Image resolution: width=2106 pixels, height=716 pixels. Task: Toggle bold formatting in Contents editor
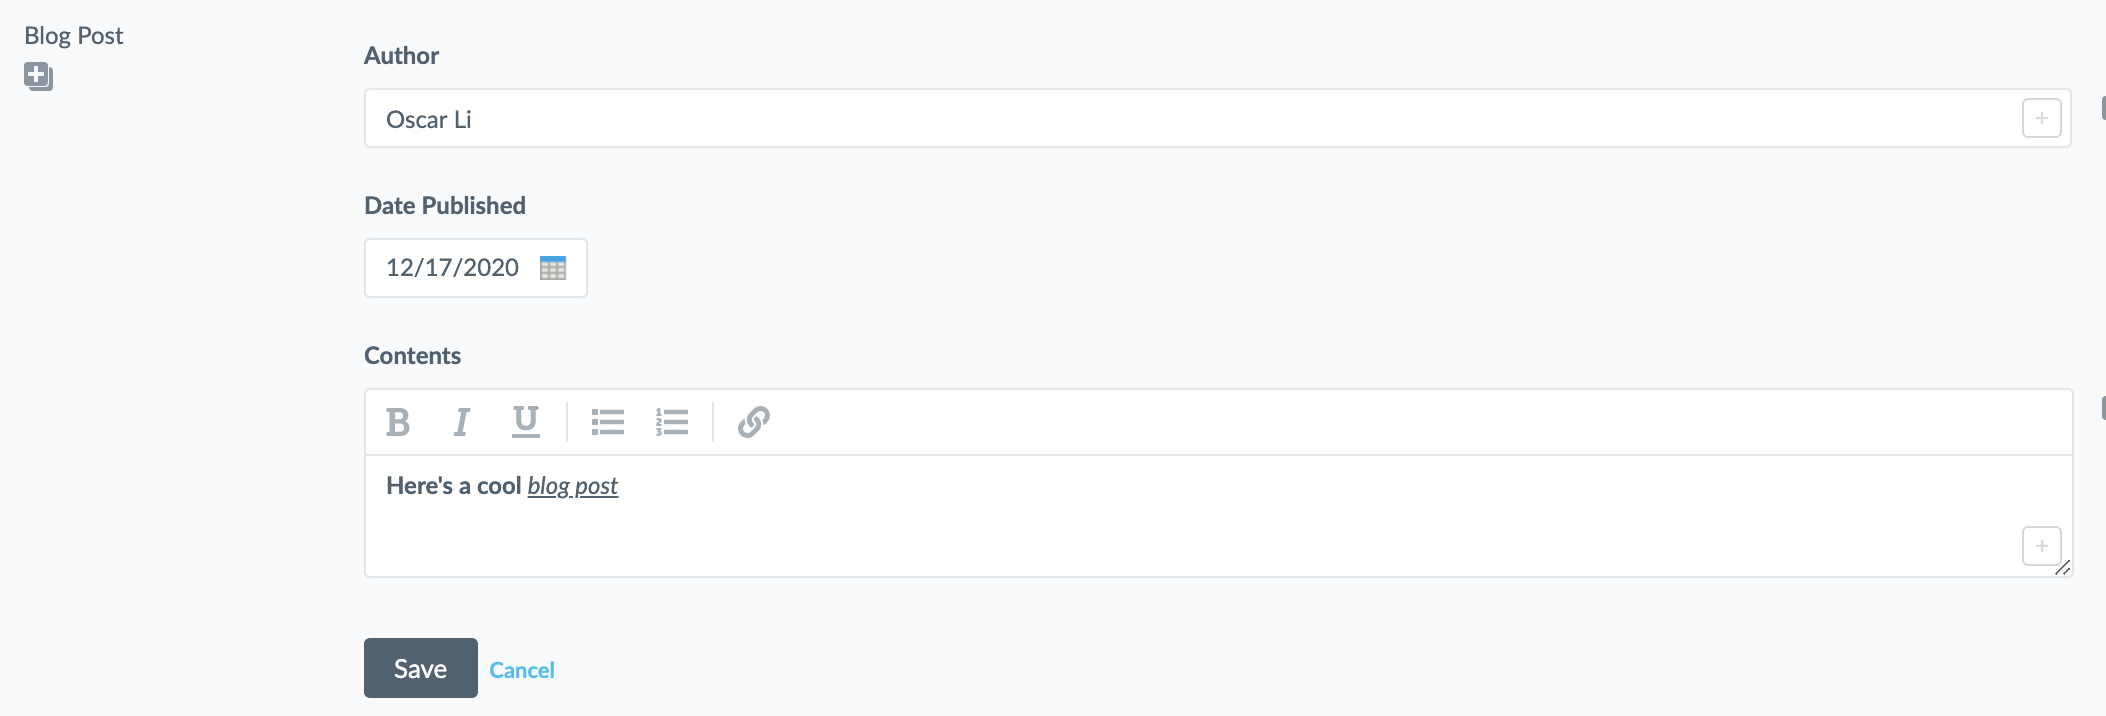point(398,422)
